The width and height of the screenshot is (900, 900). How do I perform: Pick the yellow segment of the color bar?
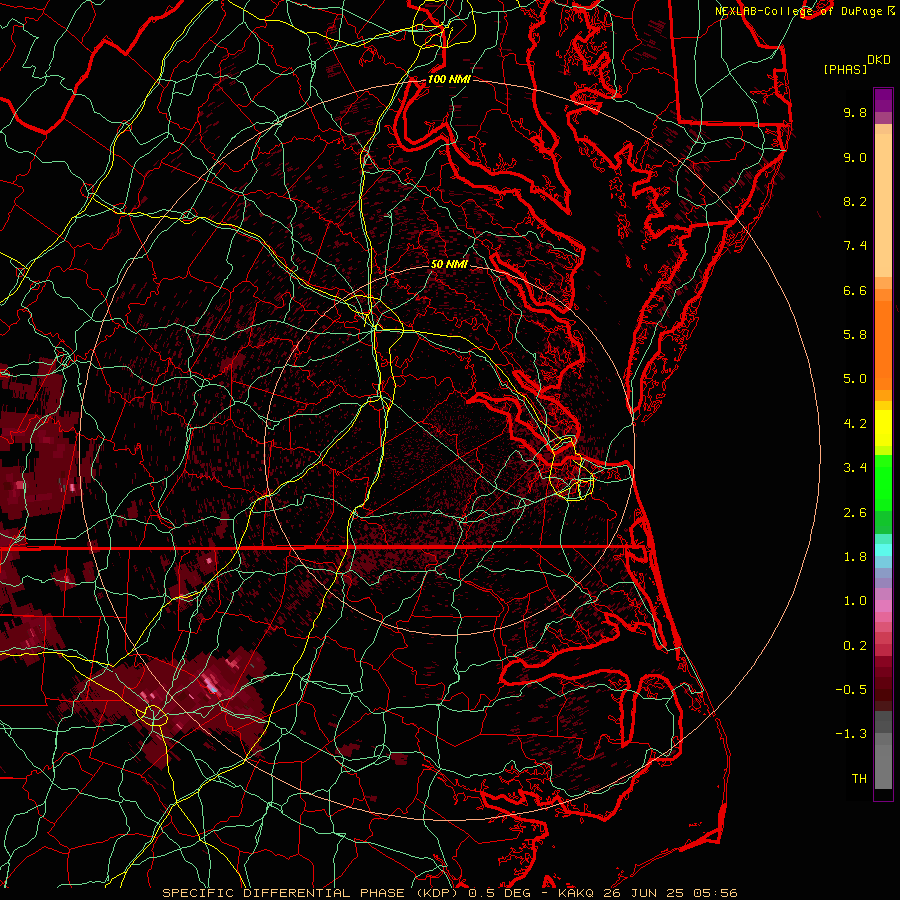883,428
